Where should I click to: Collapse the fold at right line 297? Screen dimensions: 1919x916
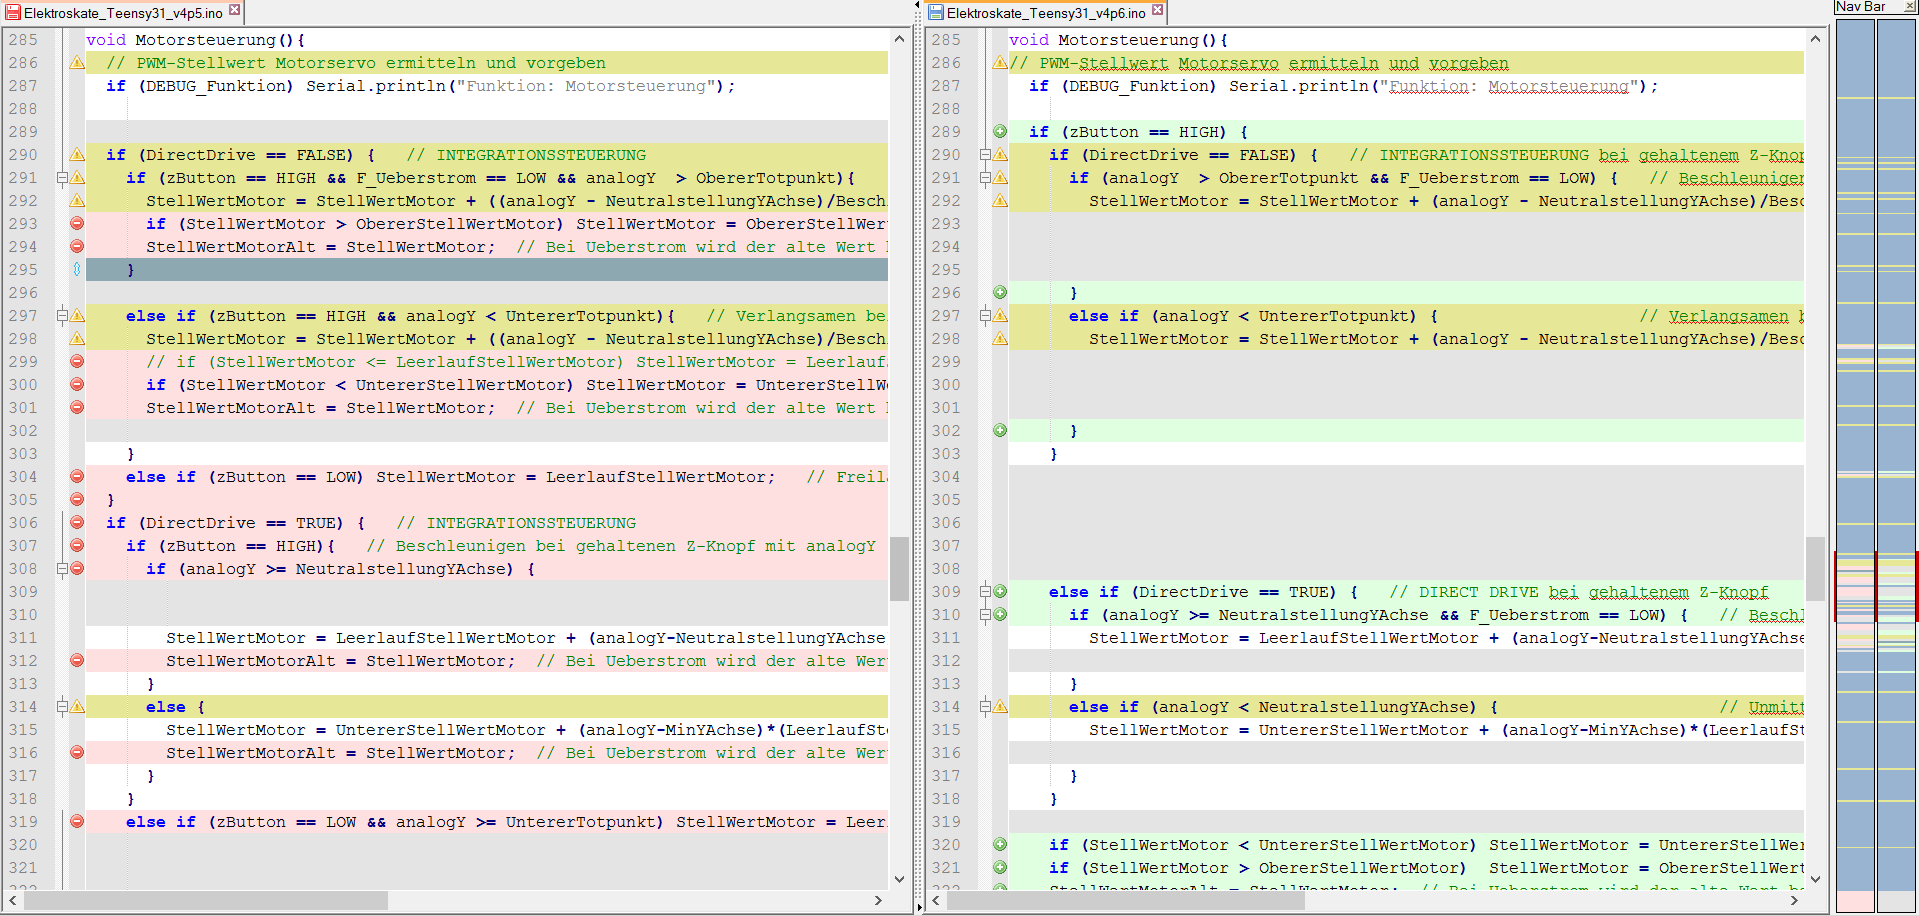985,316
